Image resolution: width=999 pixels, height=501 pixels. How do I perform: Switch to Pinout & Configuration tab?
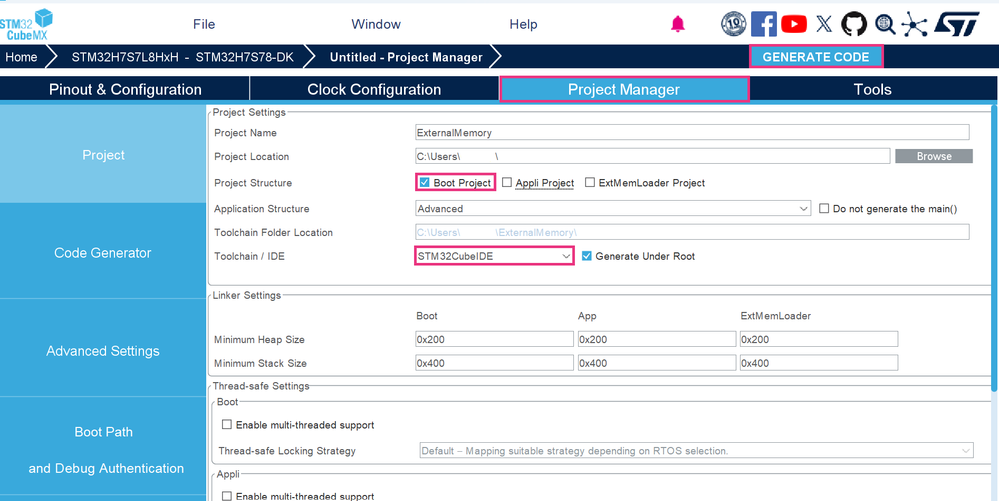click(125, 89)
